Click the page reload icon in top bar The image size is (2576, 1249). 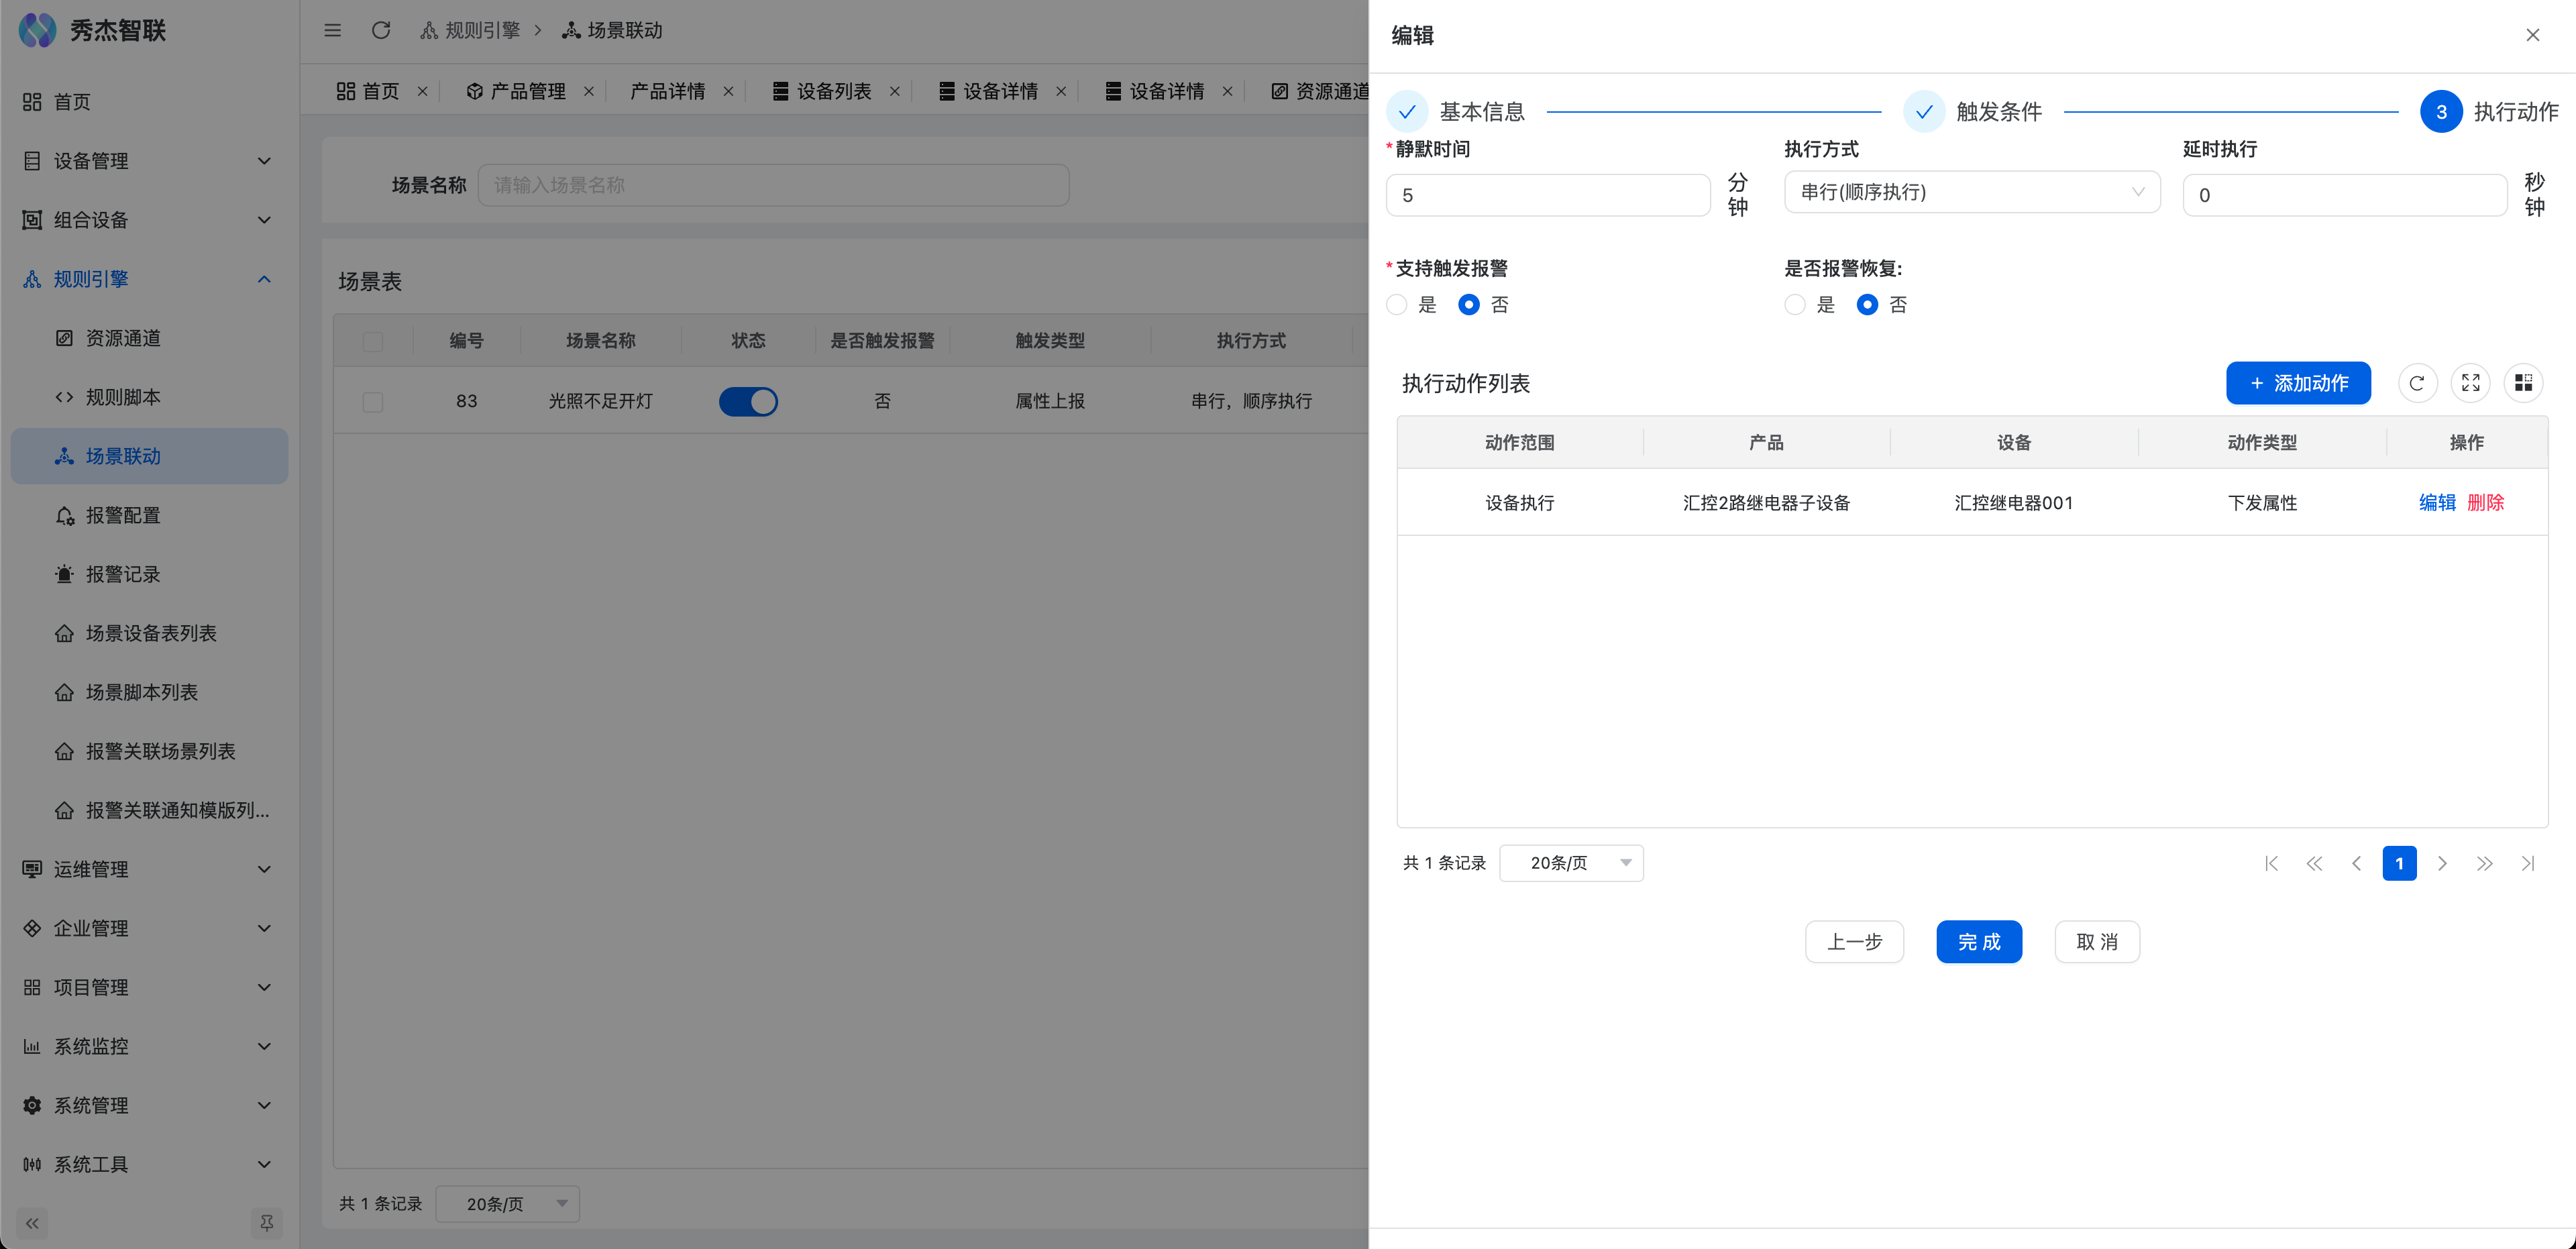pyautogui.click(x=381, y=30)
